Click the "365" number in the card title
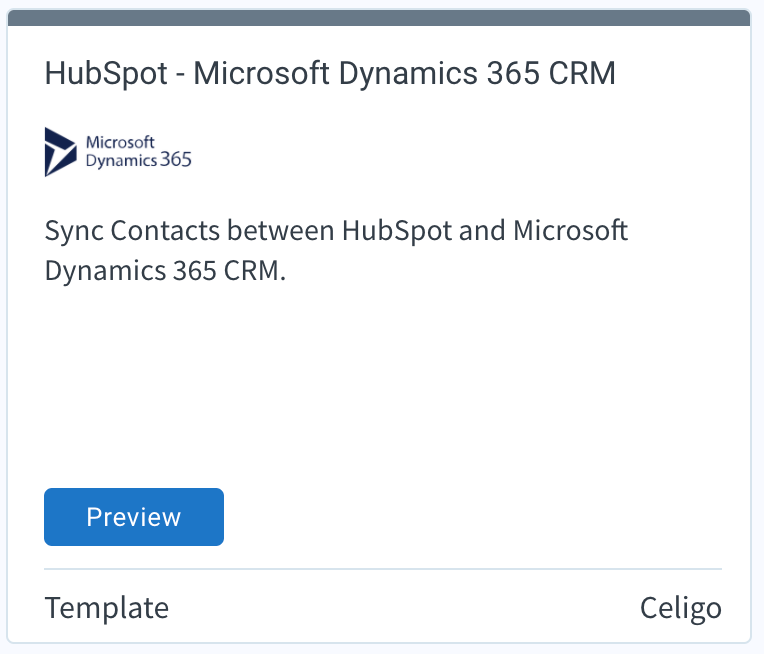Image resolution: width=764 pixels, height=654 pixels. coord(513,74)
